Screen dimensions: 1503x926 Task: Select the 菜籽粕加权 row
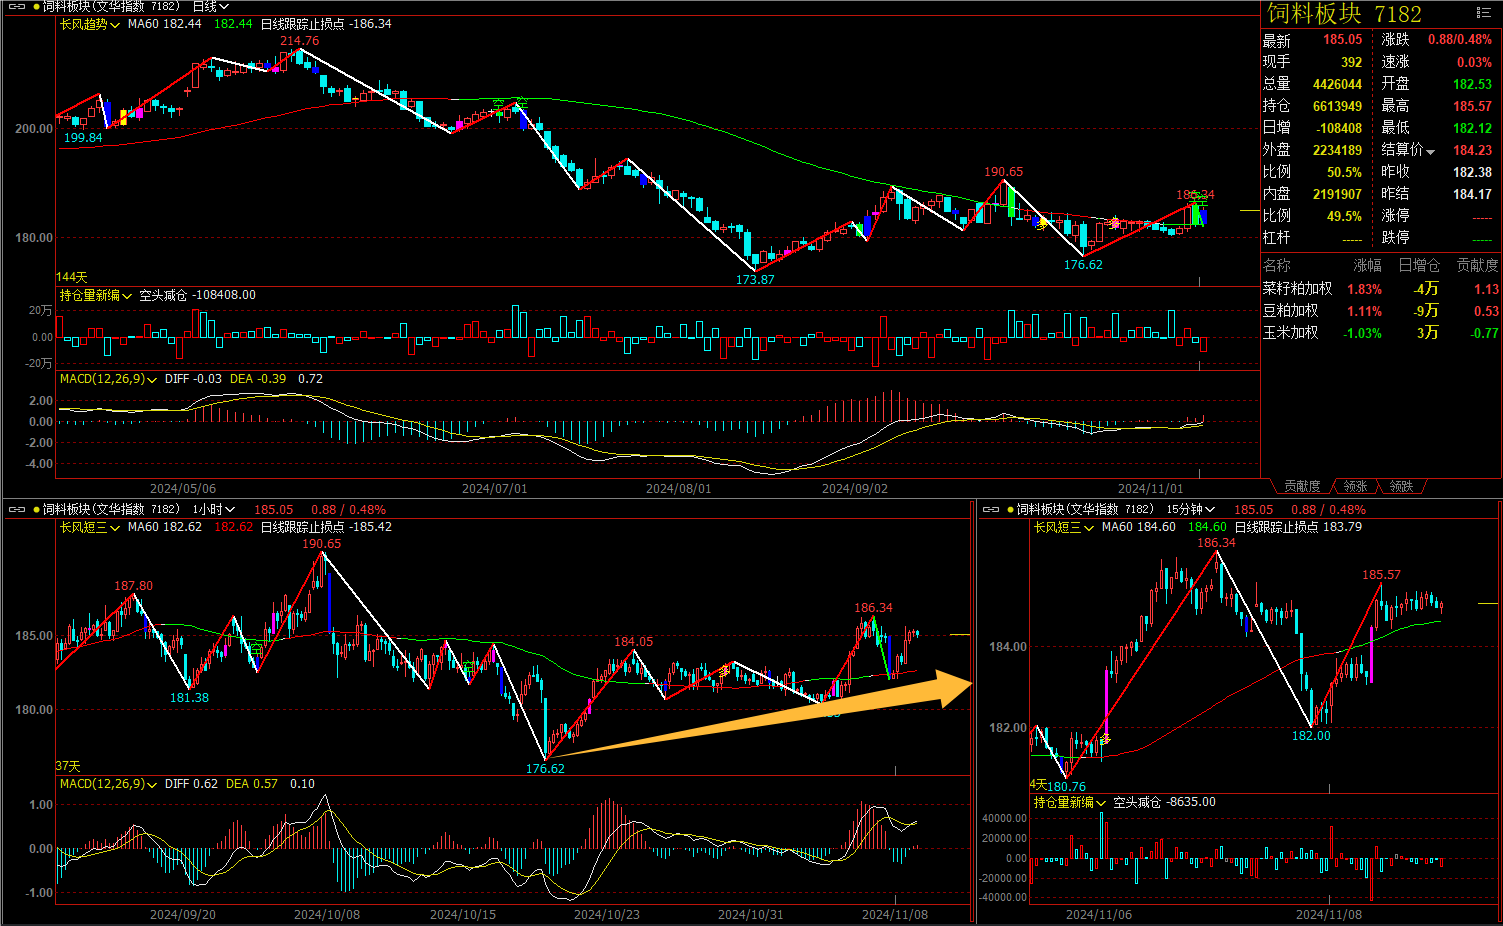pos(1297,289)
